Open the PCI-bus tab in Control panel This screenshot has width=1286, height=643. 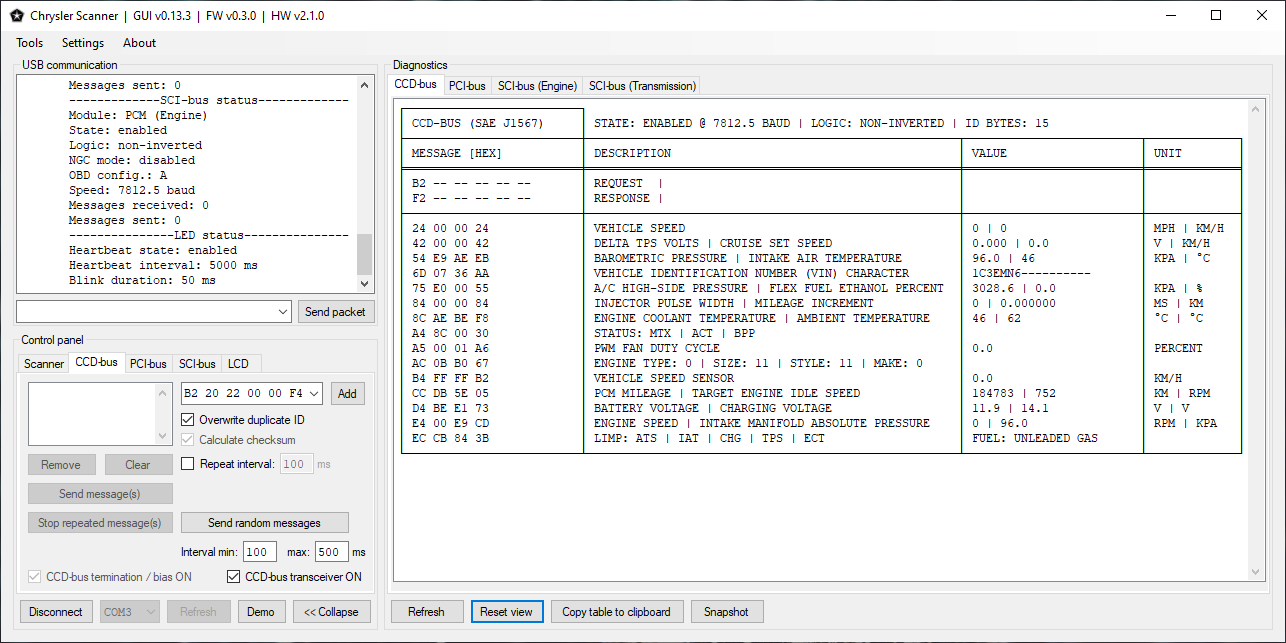[x=149, y=364]
